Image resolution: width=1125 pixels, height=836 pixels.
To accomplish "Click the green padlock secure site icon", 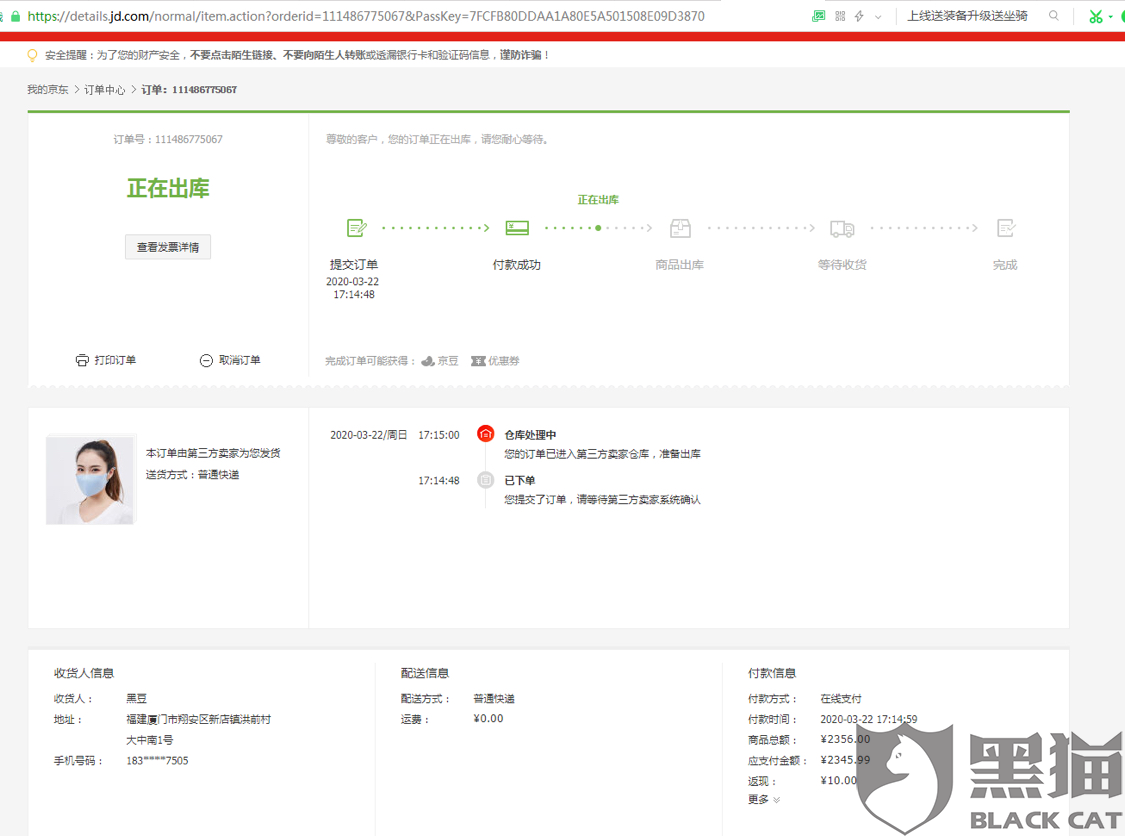I will pos(15,16).
